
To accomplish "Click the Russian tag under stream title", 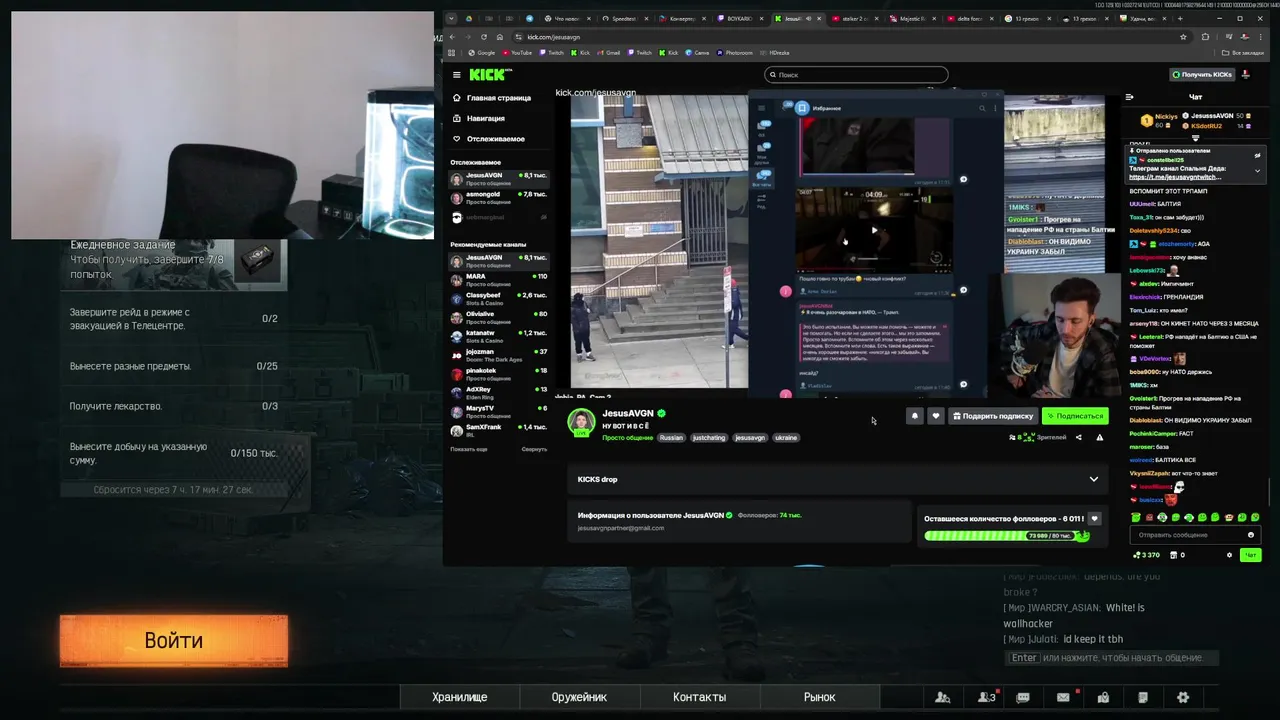I will point(671,438).
